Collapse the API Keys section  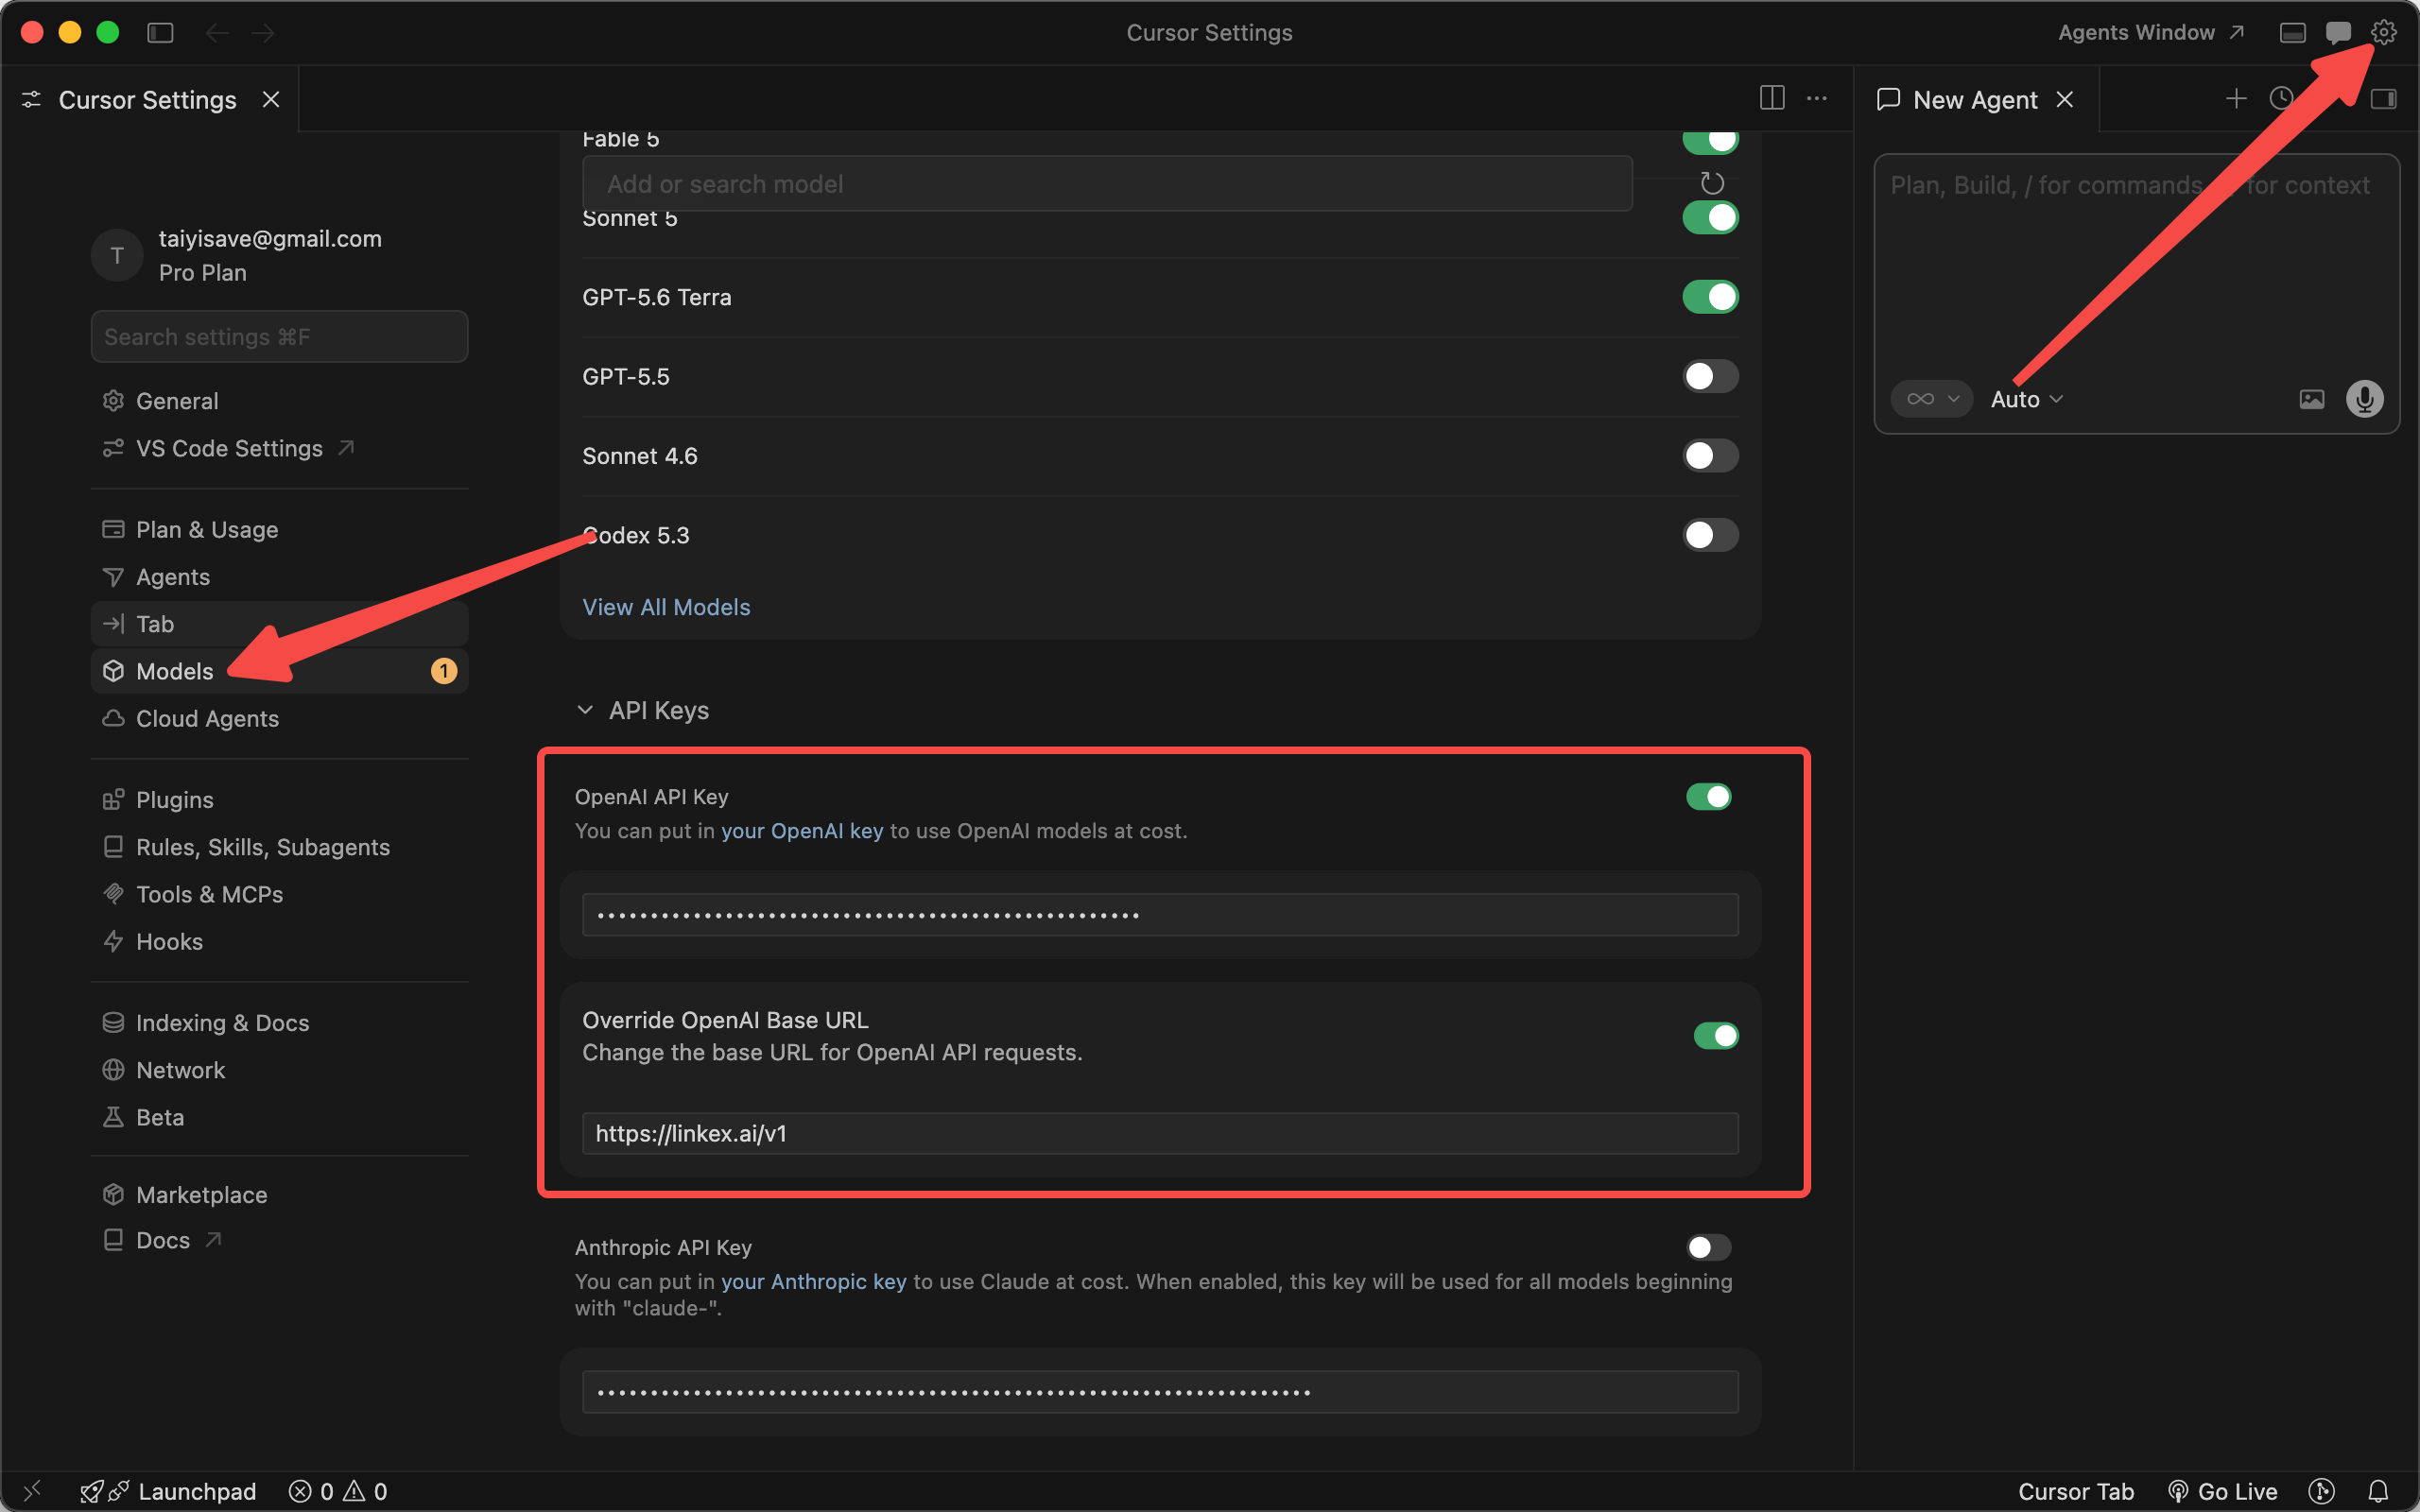(643, 710)
